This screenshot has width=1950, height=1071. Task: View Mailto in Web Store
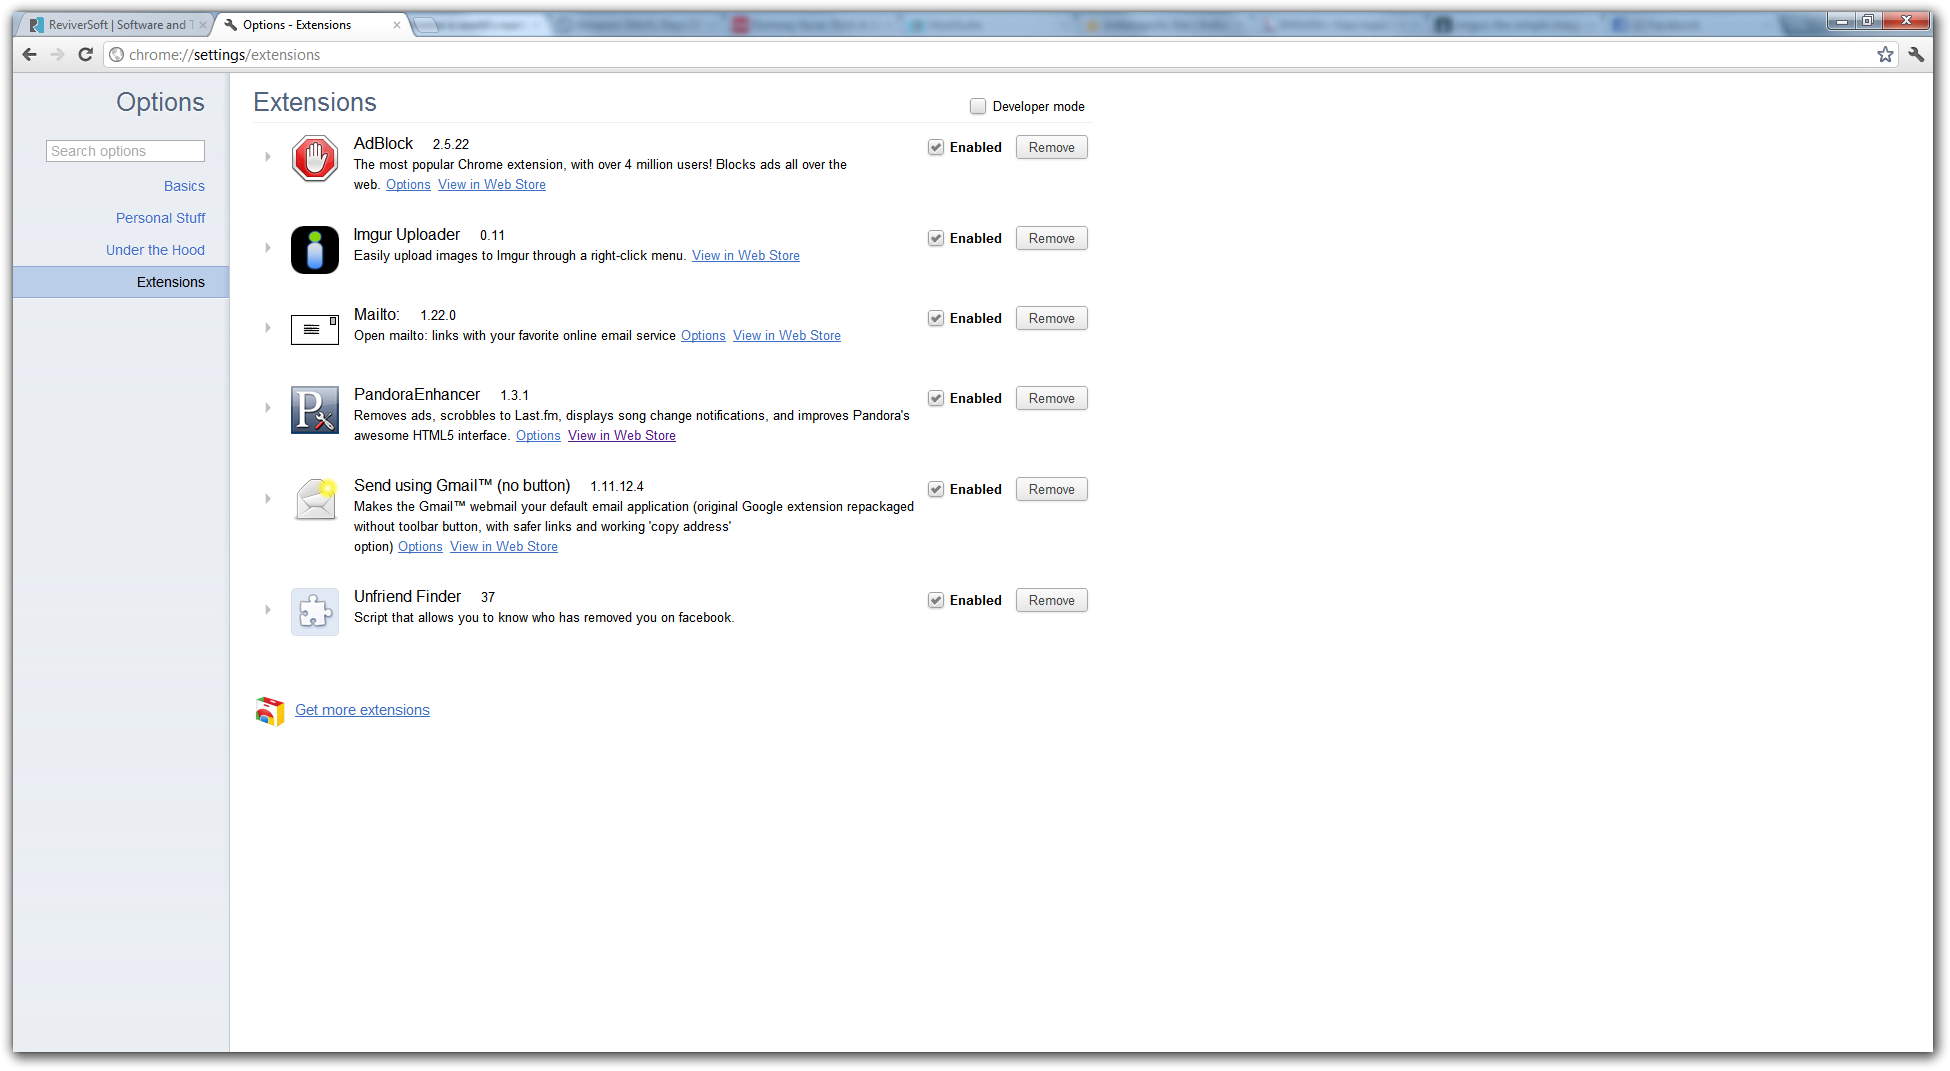787,336
